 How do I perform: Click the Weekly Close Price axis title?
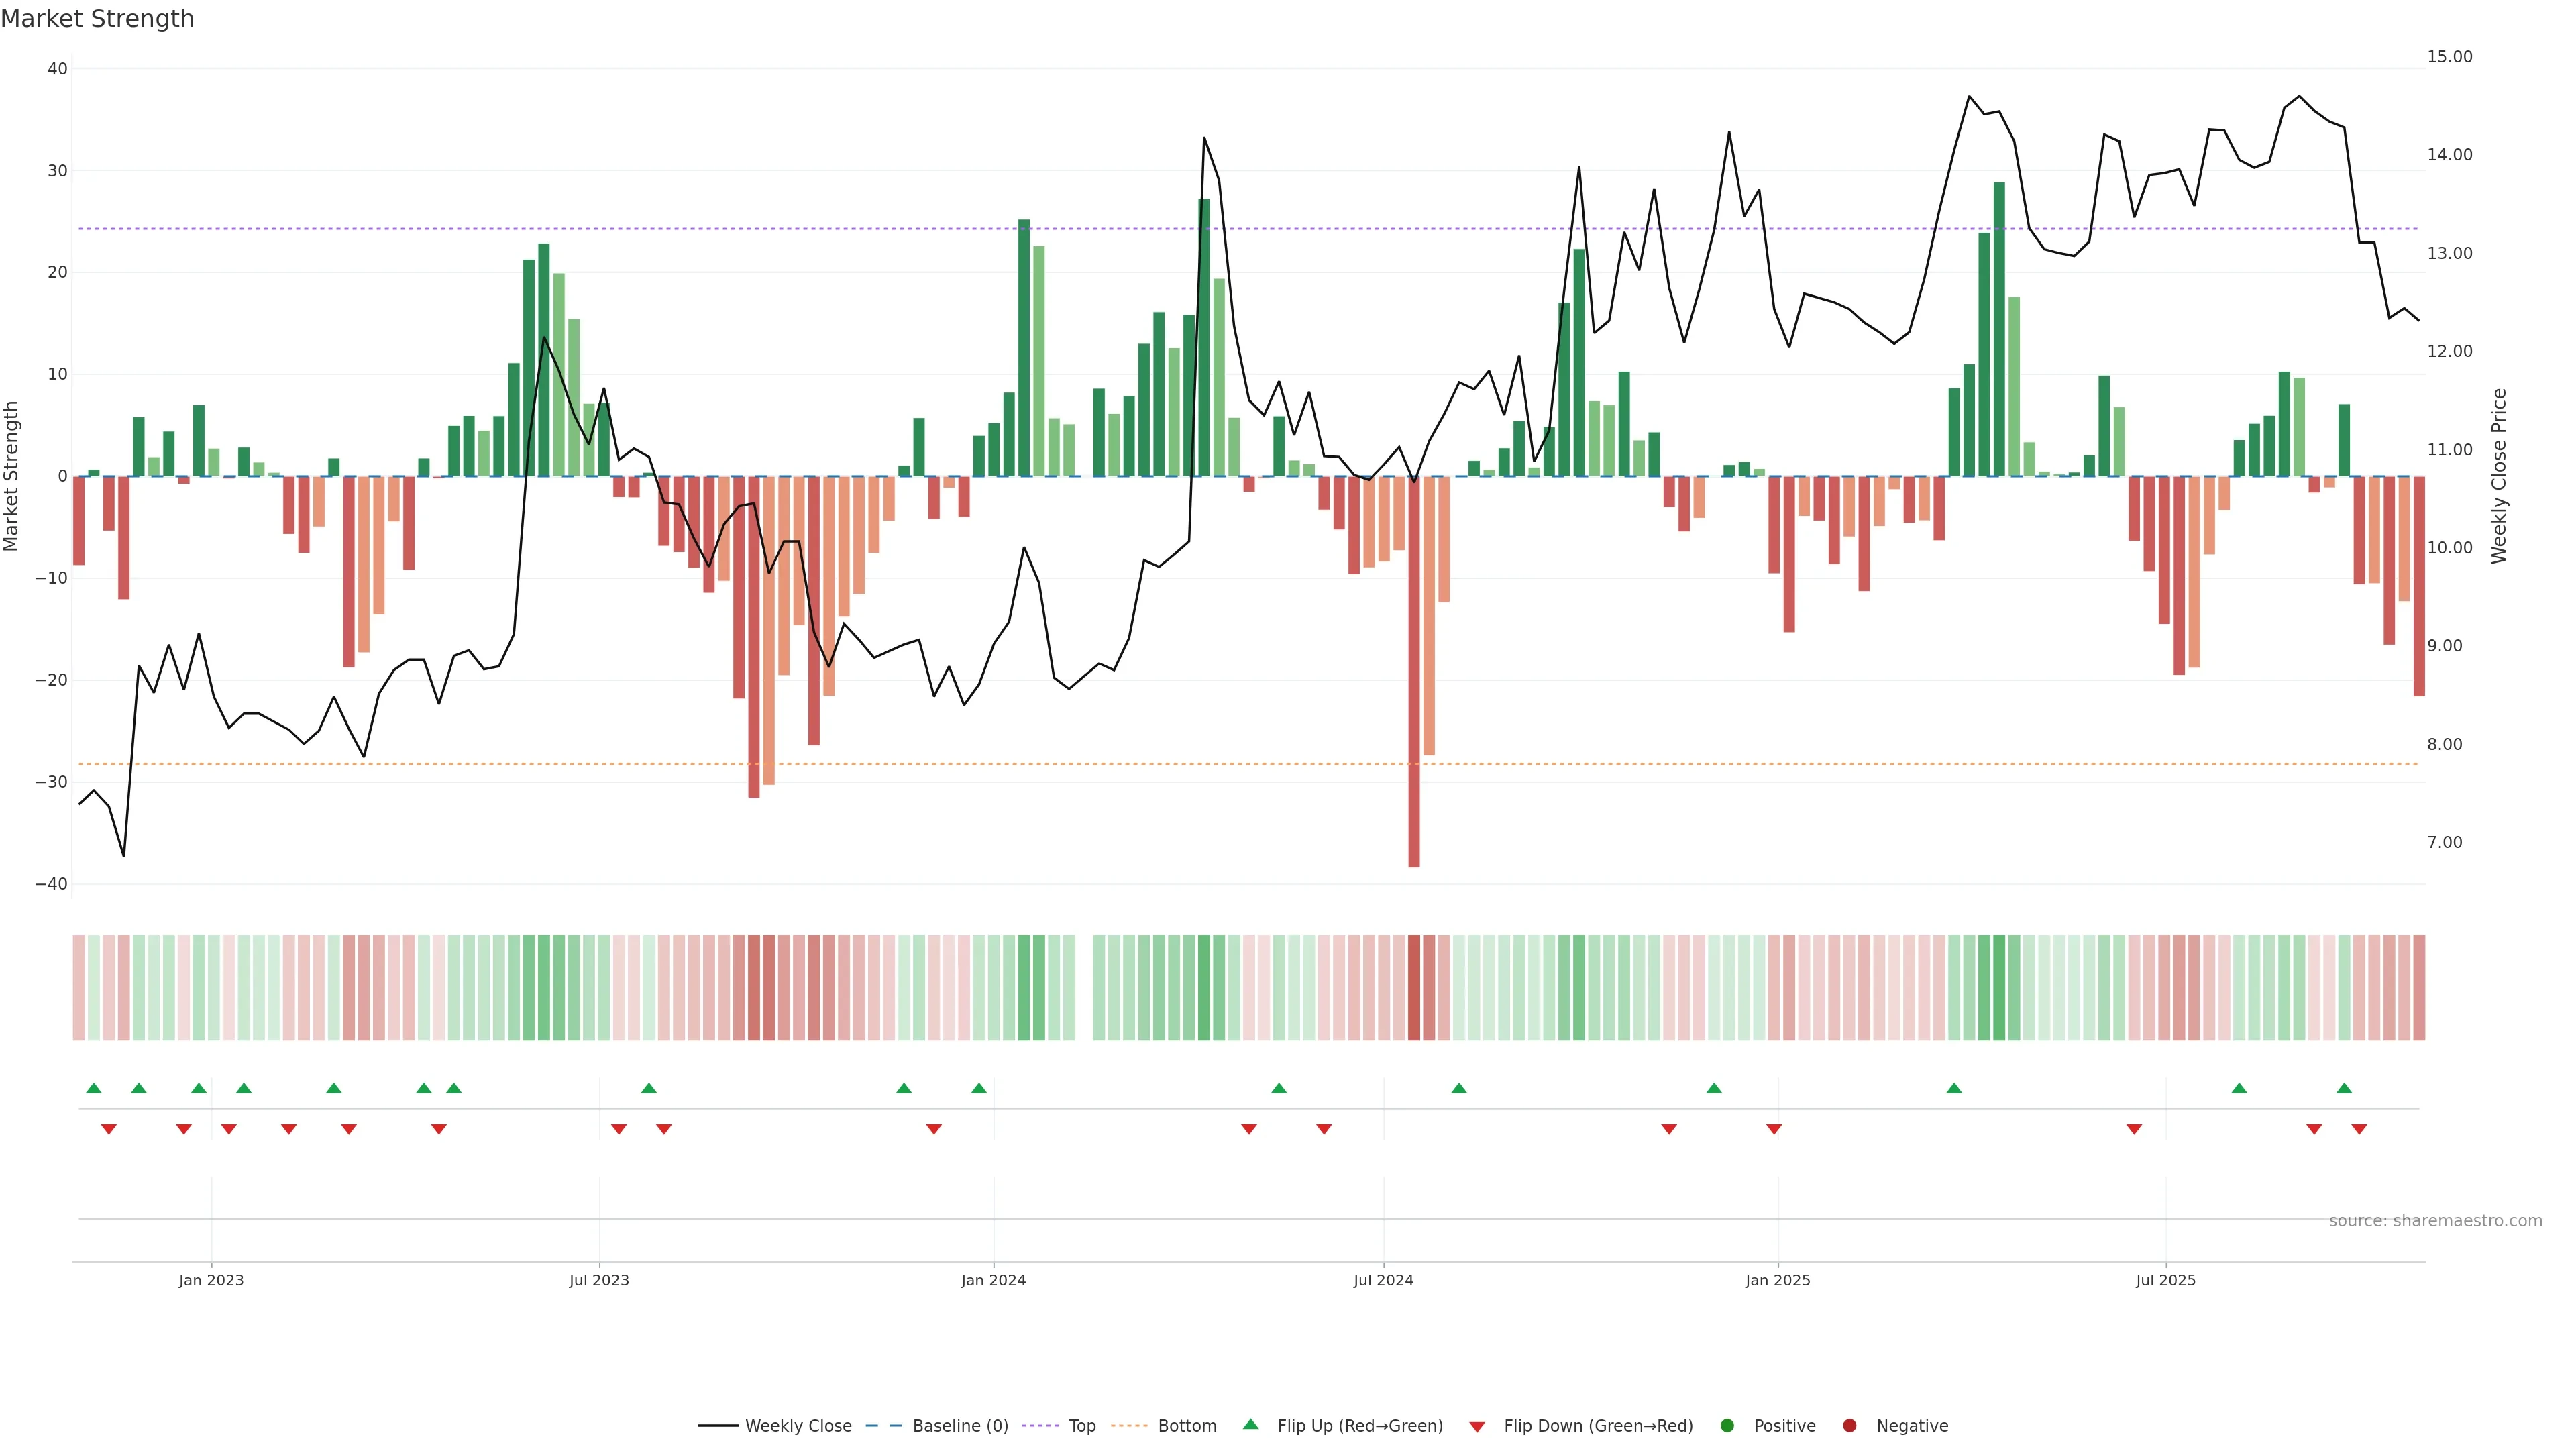[x=2499, y=476]
